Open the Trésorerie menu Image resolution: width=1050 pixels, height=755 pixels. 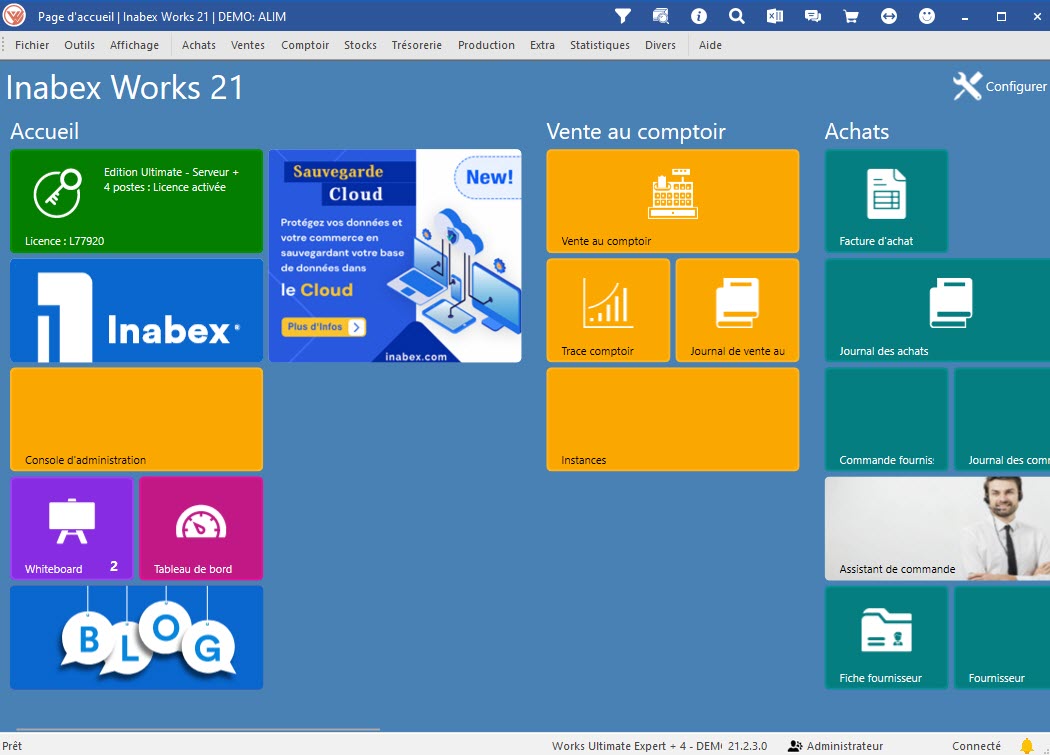[x=416, y=45]
